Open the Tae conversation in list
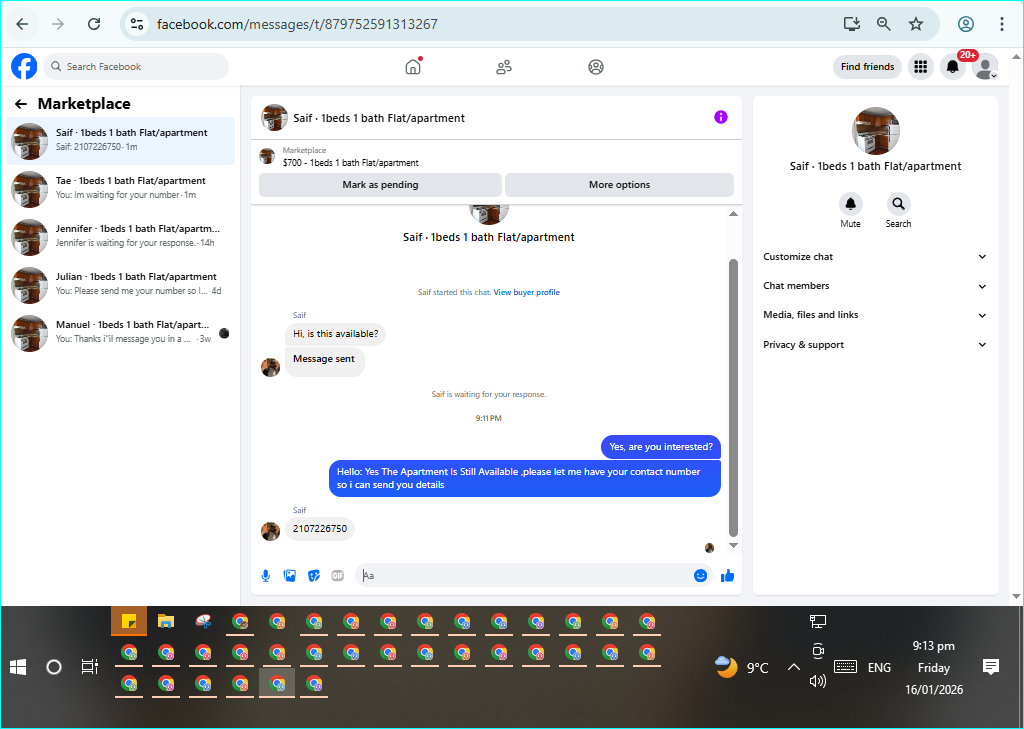Viewport: 1024px width, 729px height. (x=120, y=189)
